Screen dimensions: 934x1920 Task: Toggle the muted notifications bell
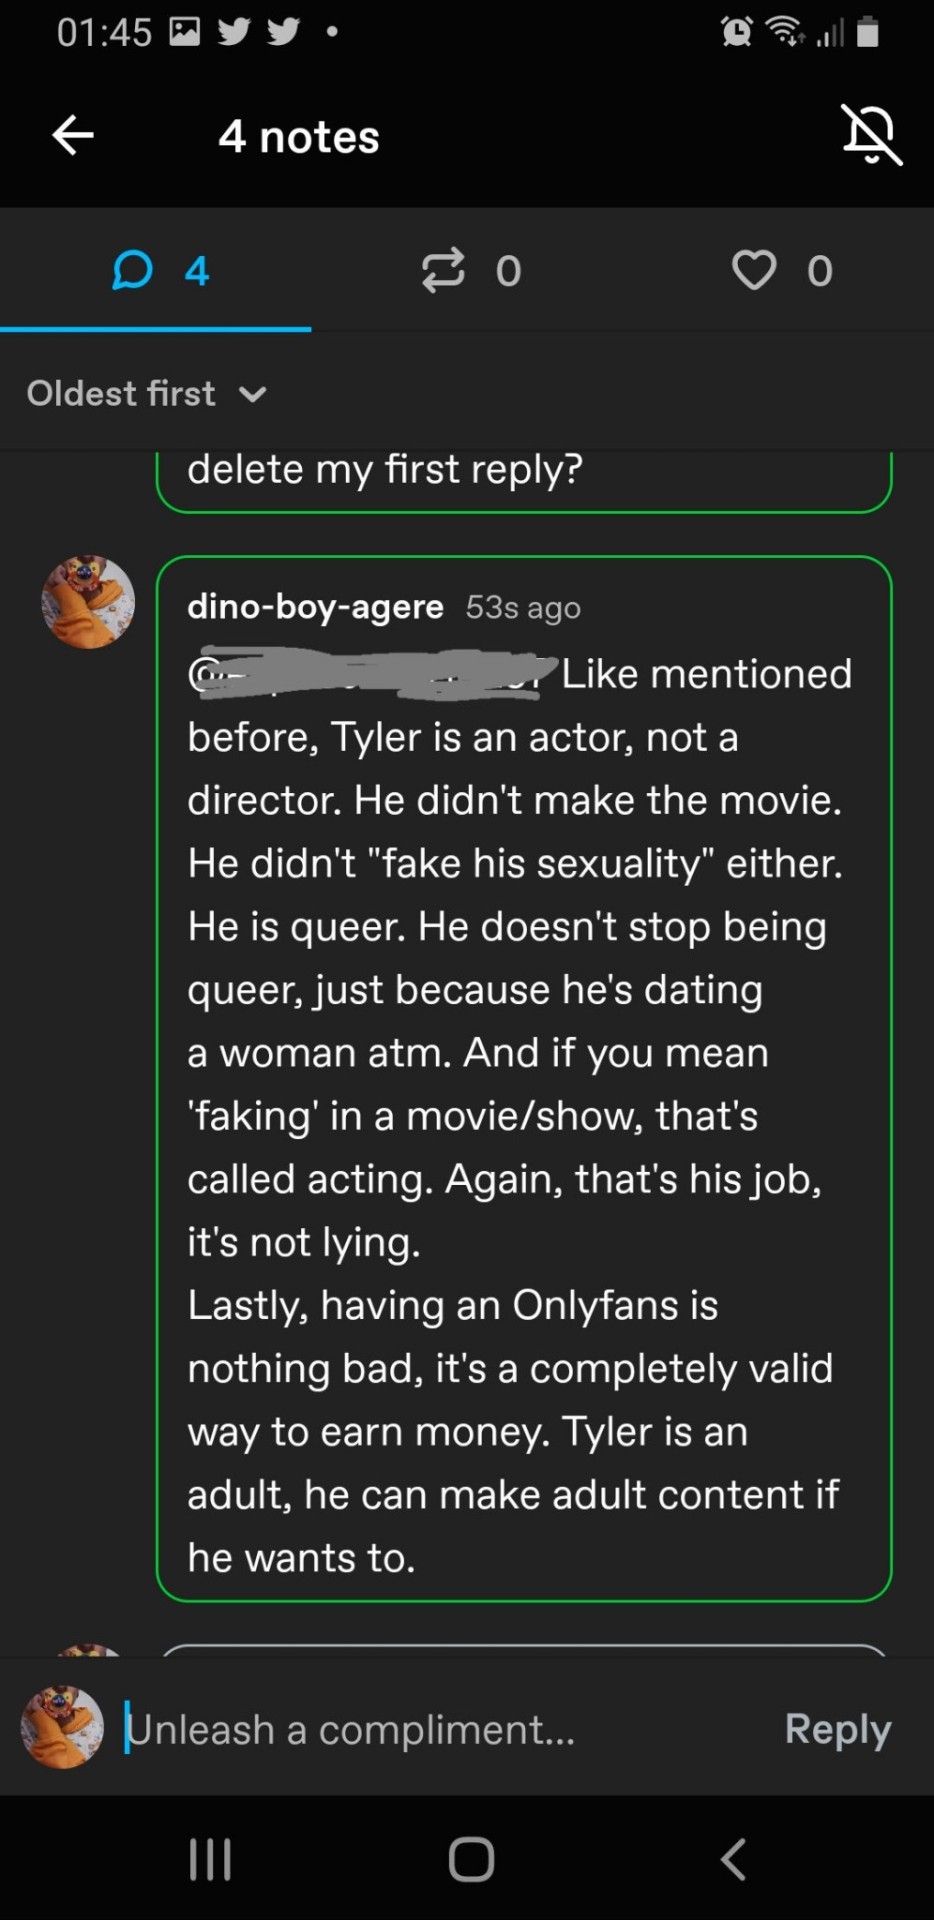tap(871, 135)
